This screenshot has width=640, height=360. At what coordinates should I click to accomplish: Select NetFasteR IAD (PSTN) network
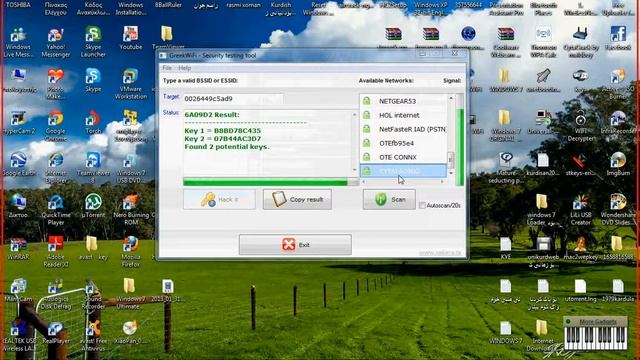point(403,129)
